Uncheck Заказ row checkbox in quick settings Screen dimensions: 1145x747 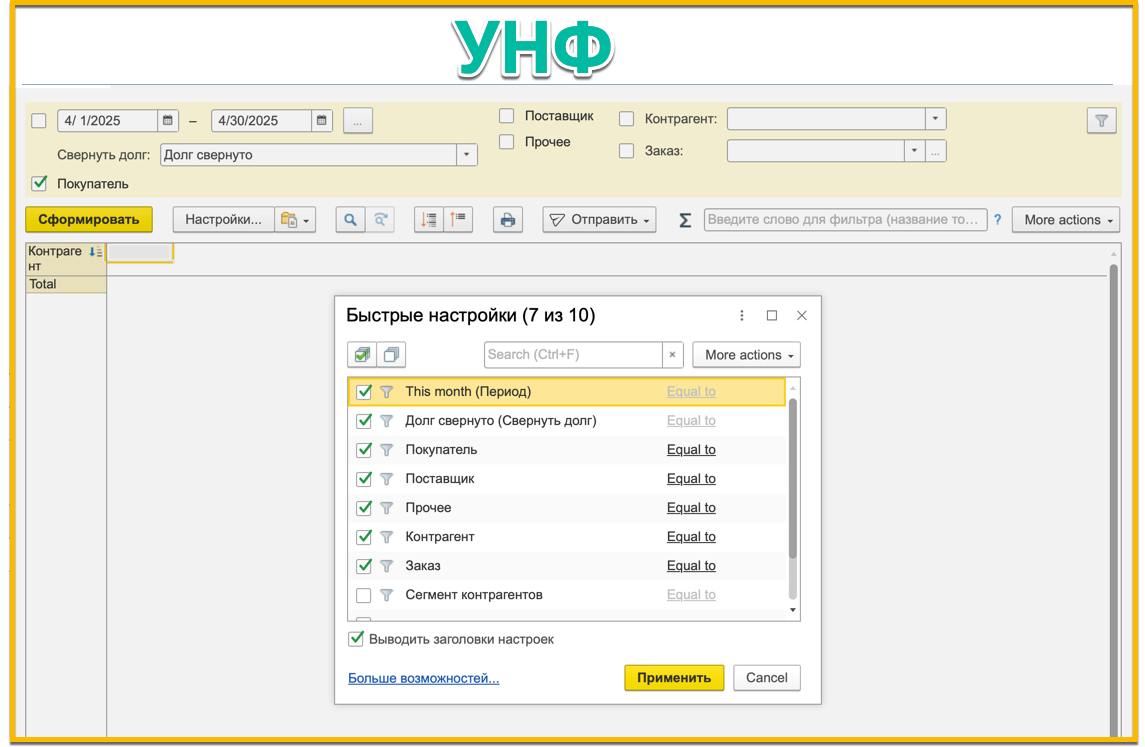(x=364, y=566)
